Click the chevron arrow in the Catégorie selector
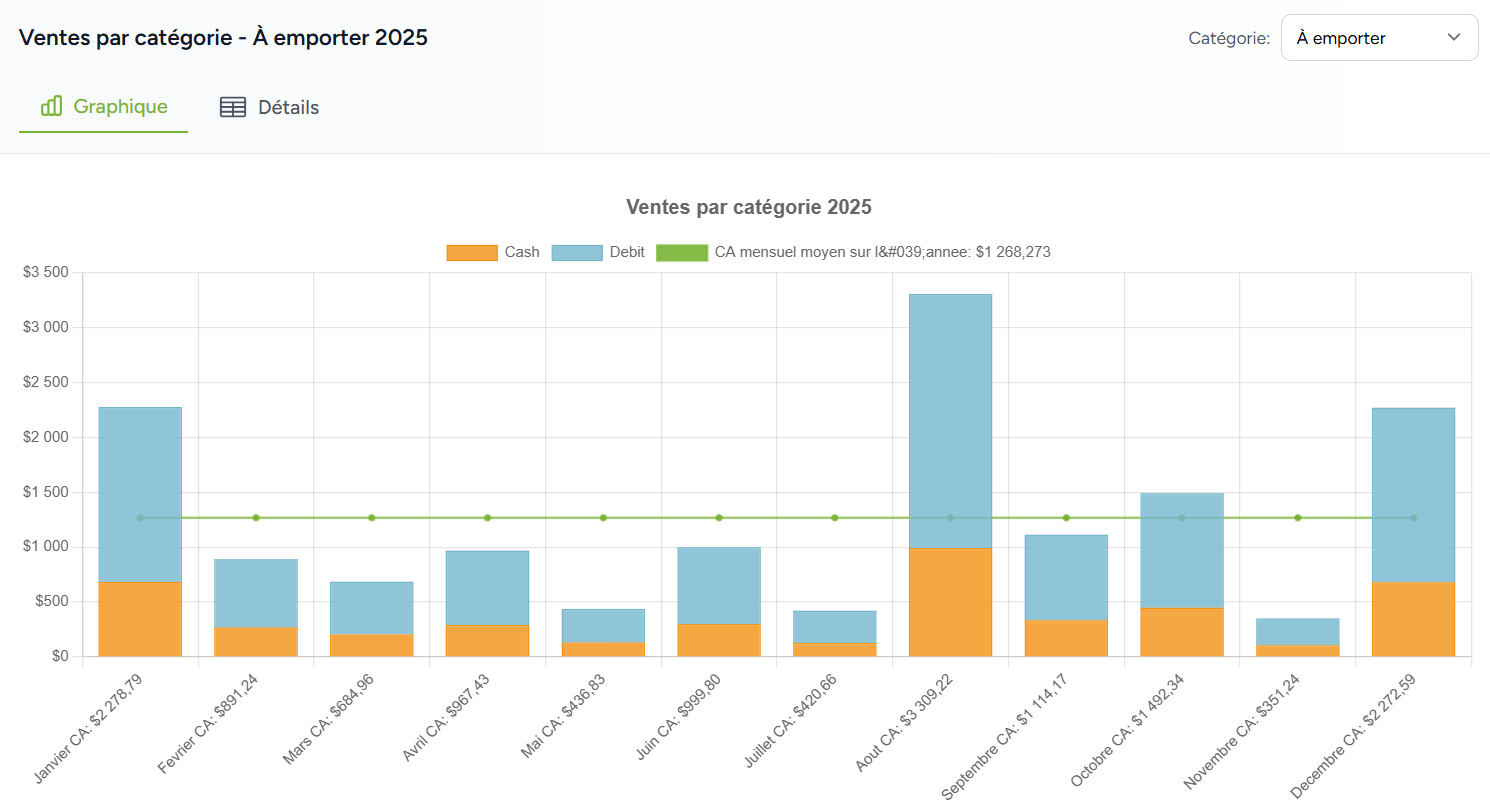This screenshot has height=811, width=1490. tap(1454, 38)
